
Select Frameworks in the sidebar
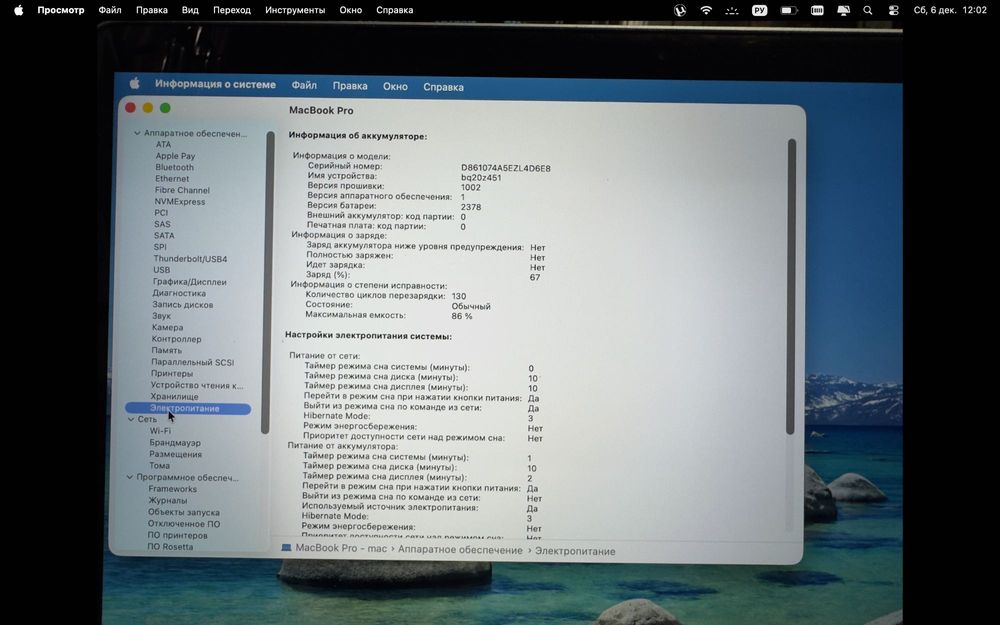pyautogui.click(x=172, y=489)
